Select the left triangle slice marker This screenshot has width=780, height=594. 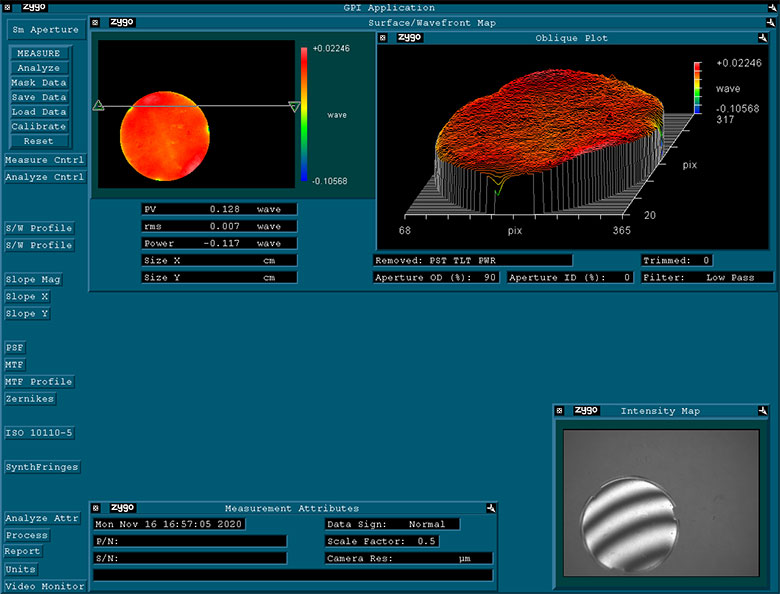point(98,105)
